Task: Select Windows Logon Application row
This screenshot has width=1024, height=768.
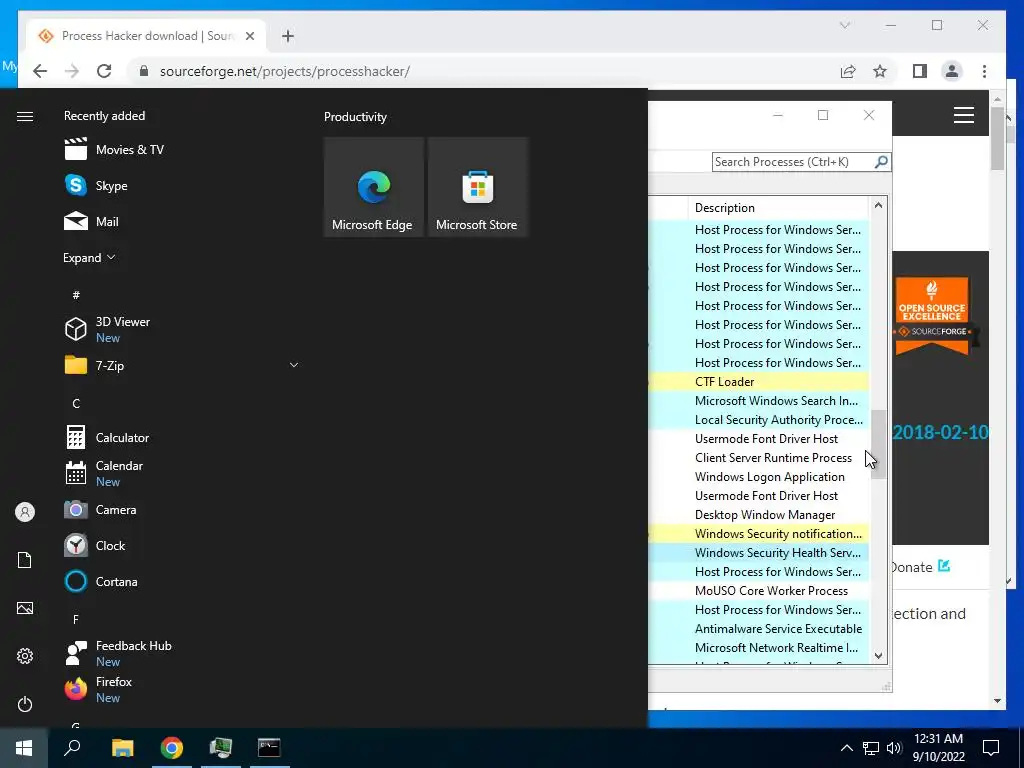Action: click(x=758, y=477)
